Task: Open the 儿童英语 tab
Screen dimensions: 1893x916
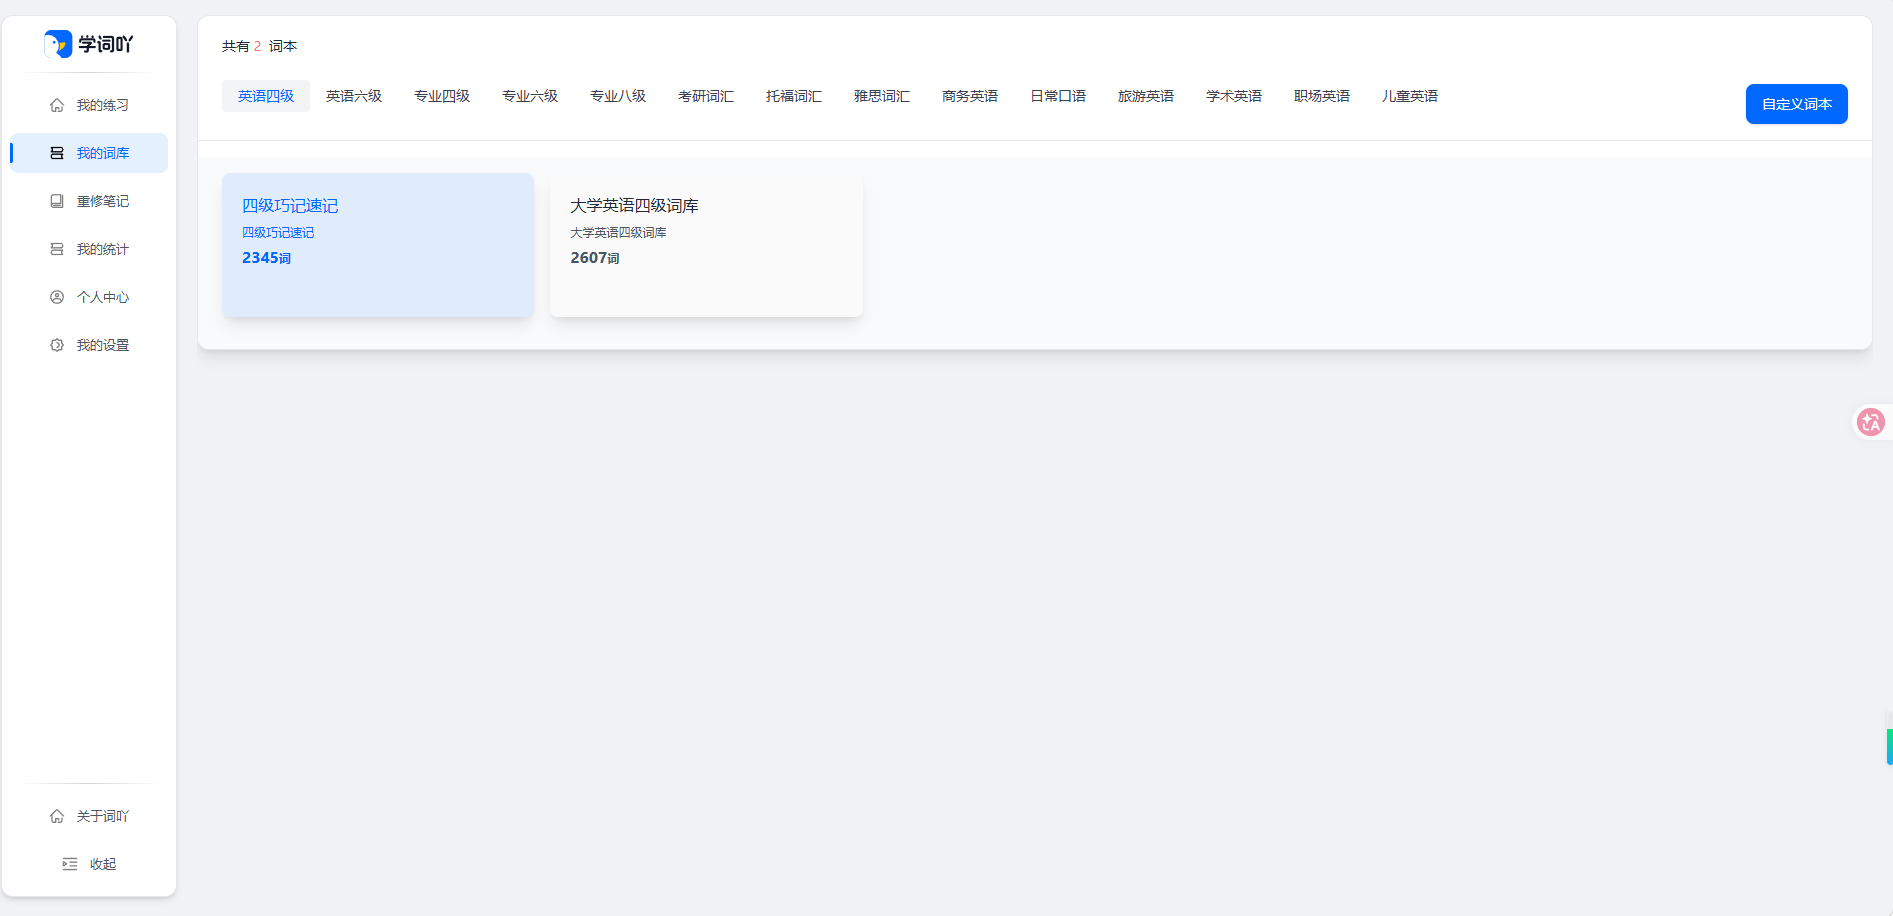Action: 1410,96
